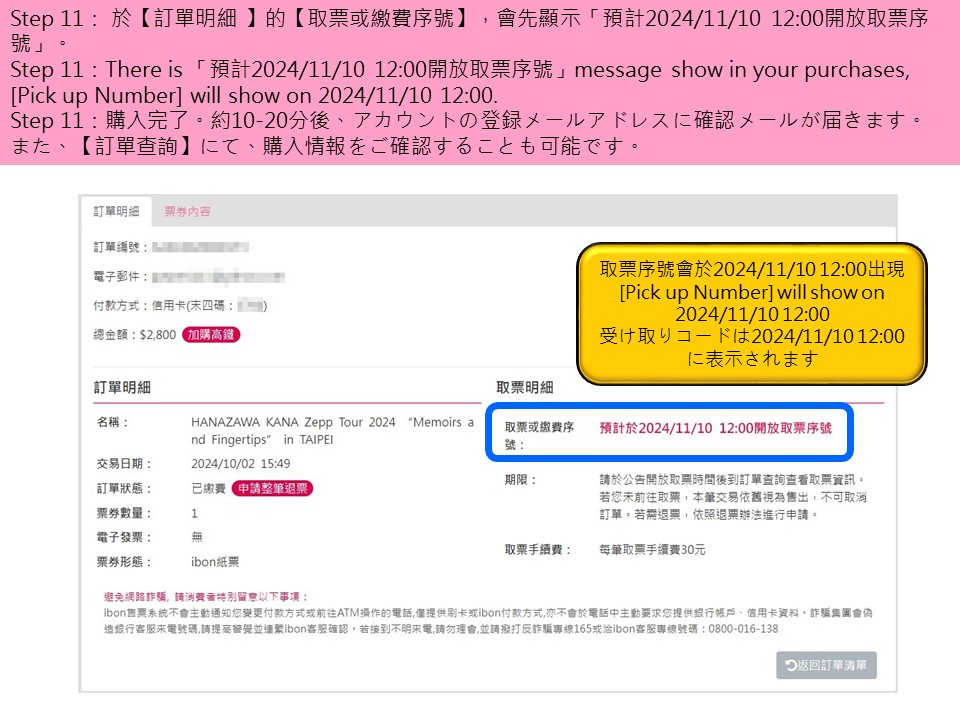Screen dimensions: 960x720
Task: Click the credit card payment method line
Action: tap(180, 306)
